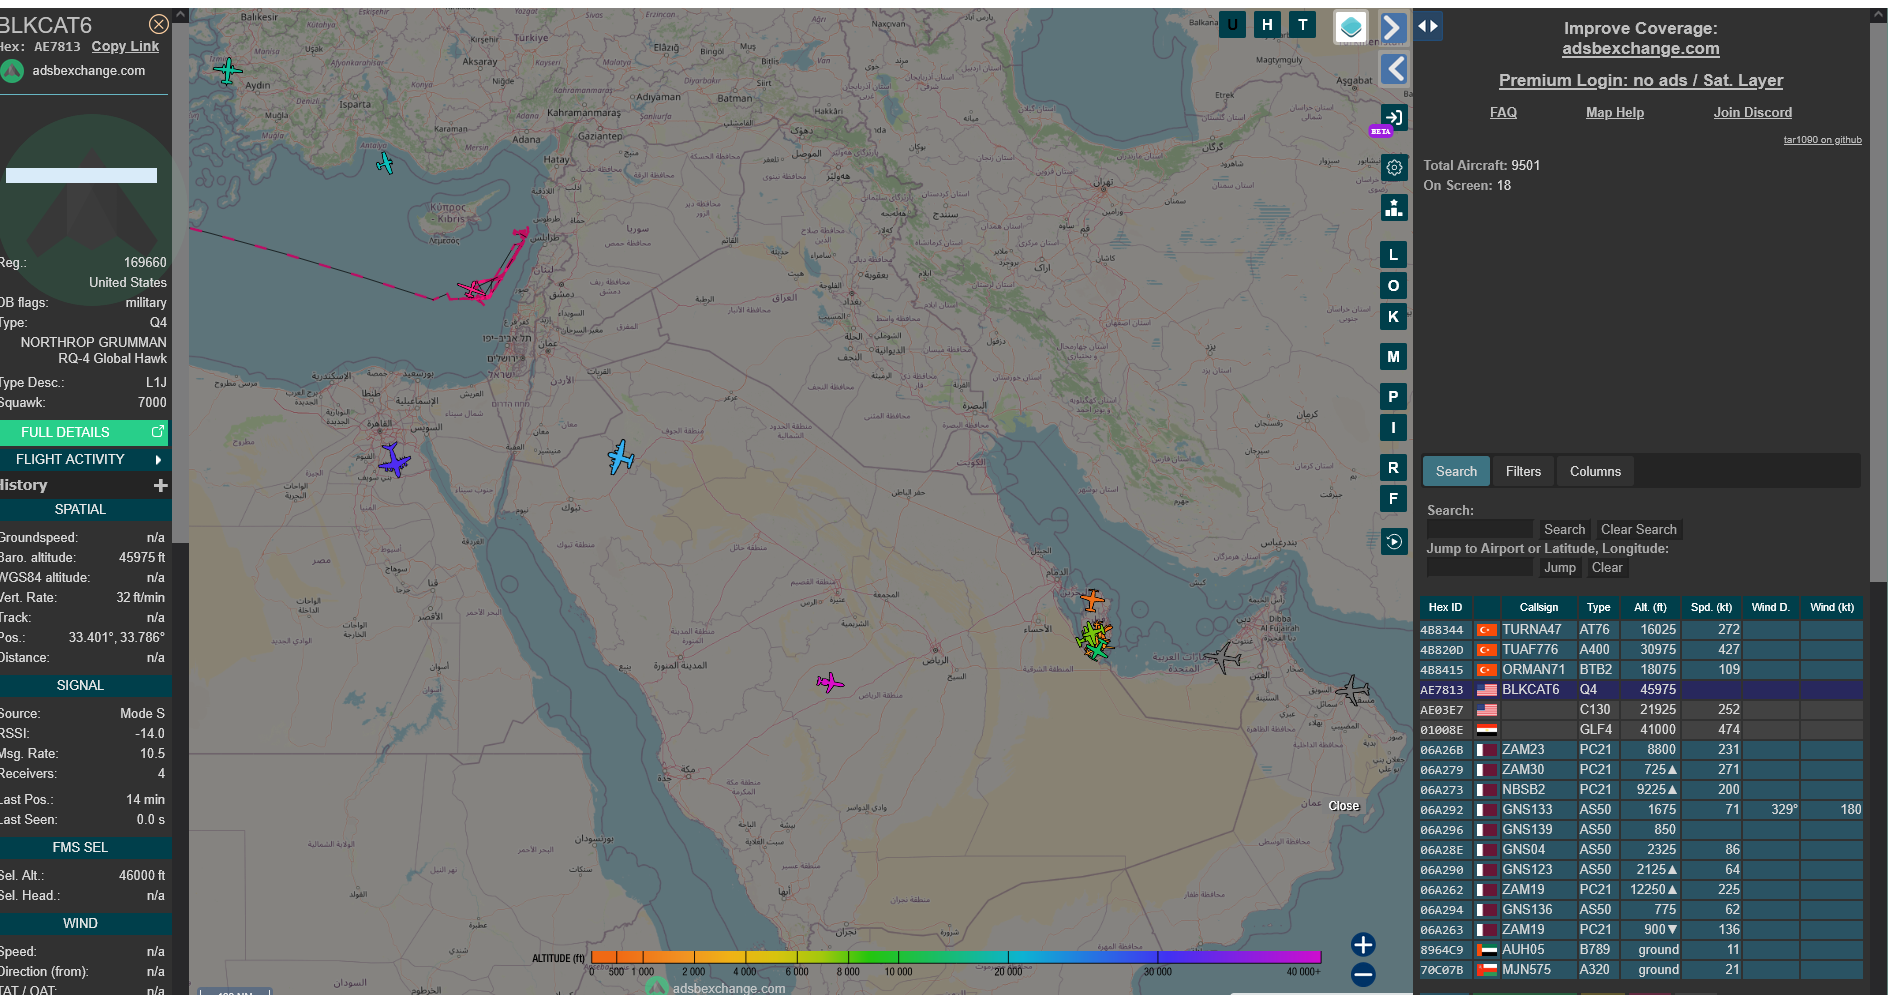Screen dimensions: 1898x995
Task: Open the adsbexchange.com coverage link
Action: [x=1640, y=48]
